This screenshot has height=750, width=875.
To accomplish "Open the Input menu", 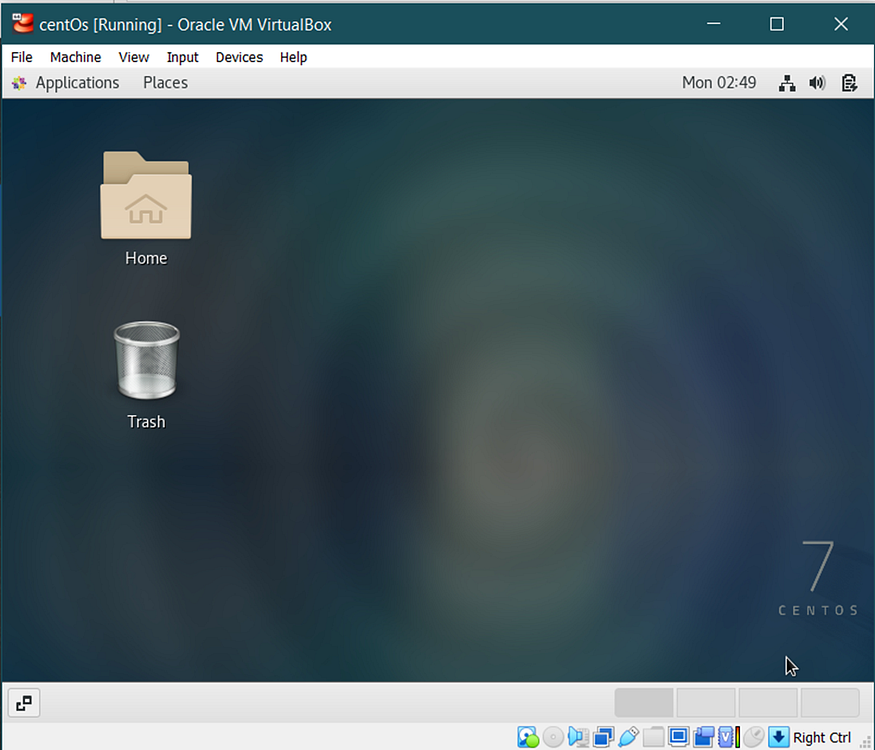I will click(x=182, y=57).
